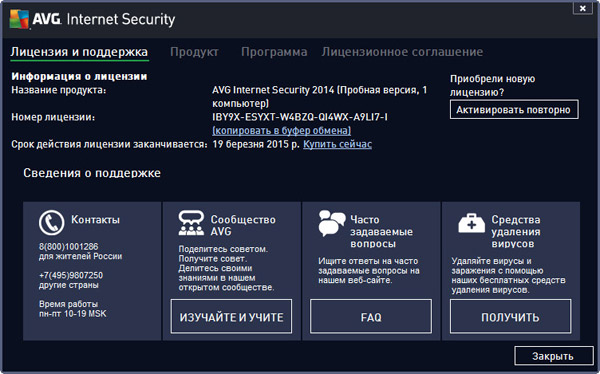The height and width of the screenshot is (374, 600).
Task: Click the speech bubbles FAQ icon
Action: coord(331,223)
